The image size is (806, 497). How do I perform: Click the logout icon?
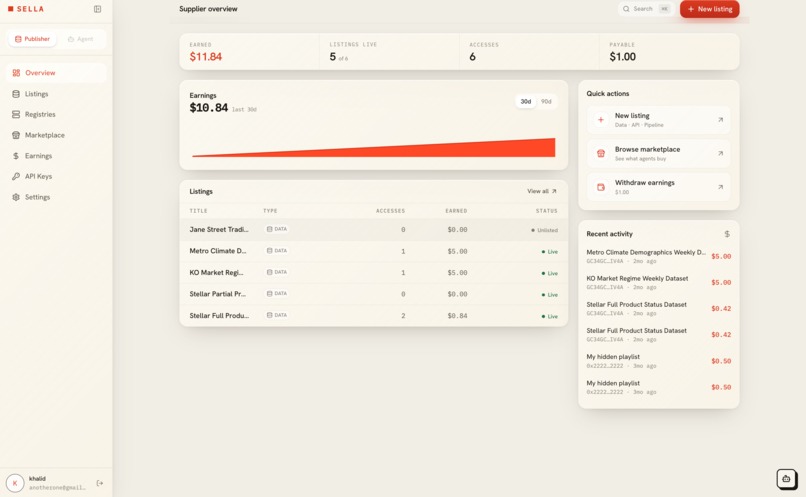100,483
